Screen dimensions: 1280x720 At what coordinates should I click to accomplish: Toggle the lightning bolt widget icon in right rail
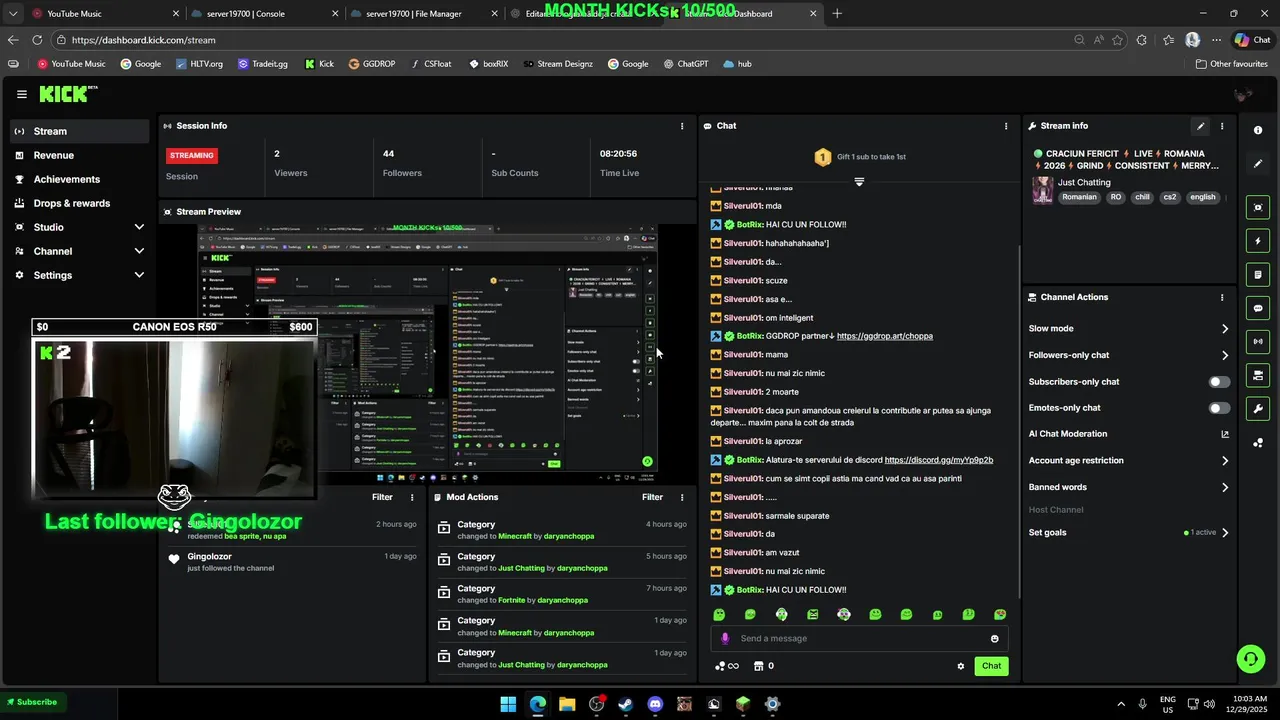coord(1258,241)
